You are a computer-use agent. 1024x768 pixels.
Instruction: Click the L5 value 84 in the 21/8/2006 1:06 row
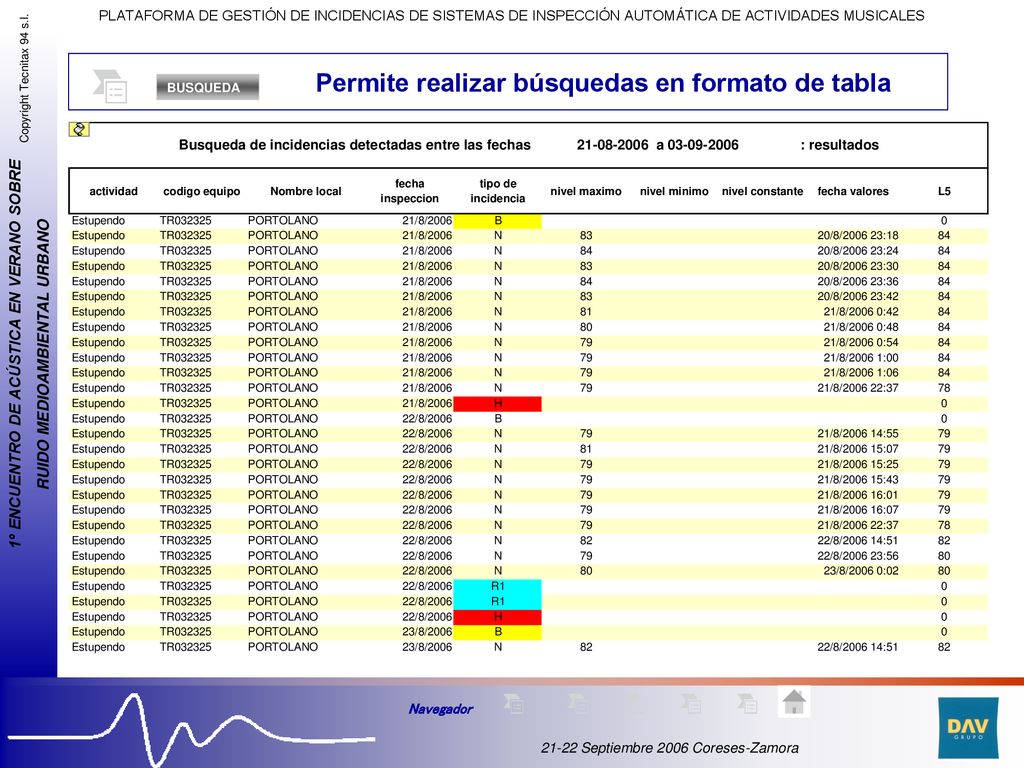pyautogui.click(x=944, y=373)
